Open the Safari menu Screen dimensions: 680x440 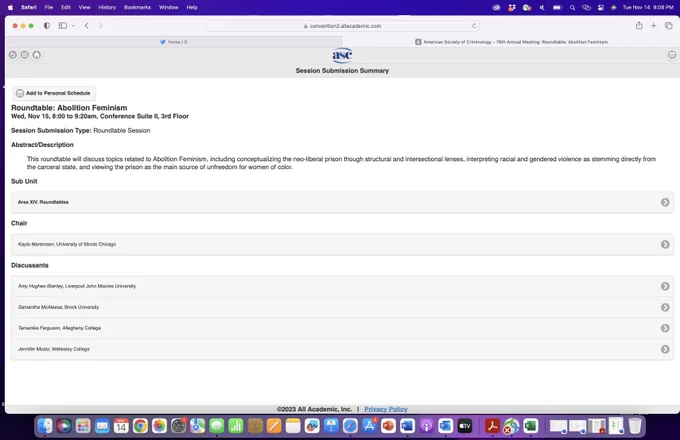pyautogui.click(x=29, y=7)
